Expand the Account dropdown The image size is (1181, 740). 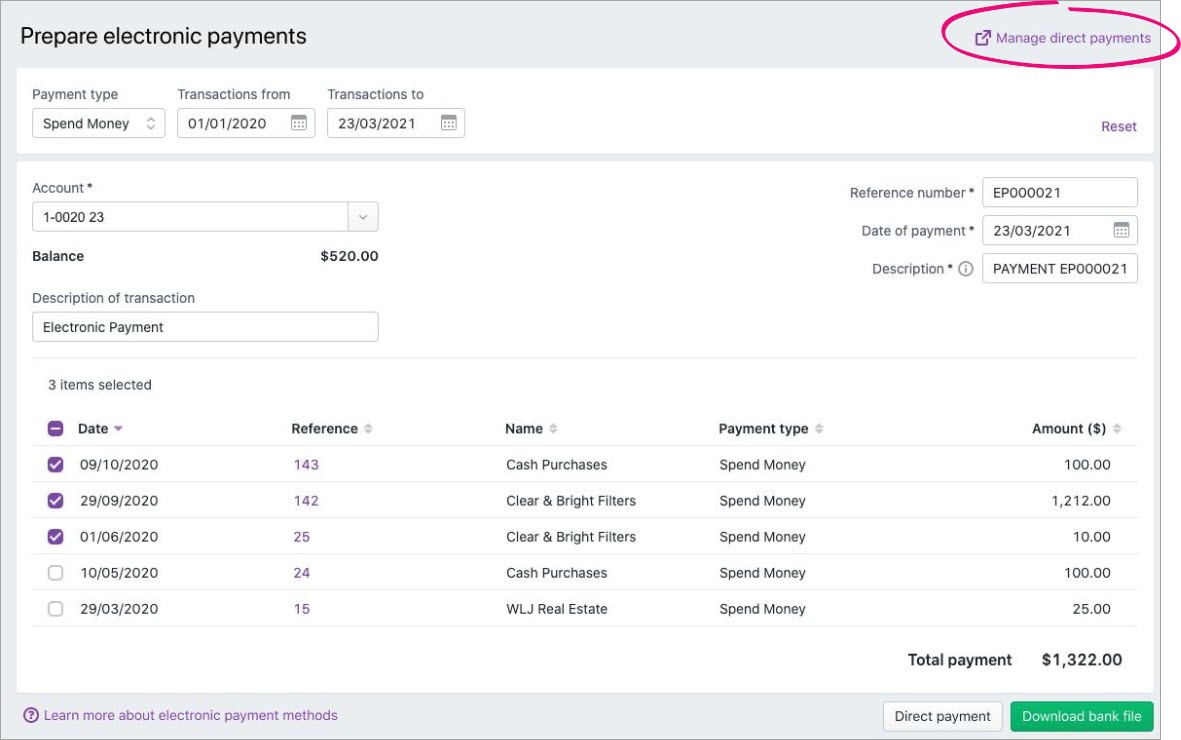(x=362, y=216)
